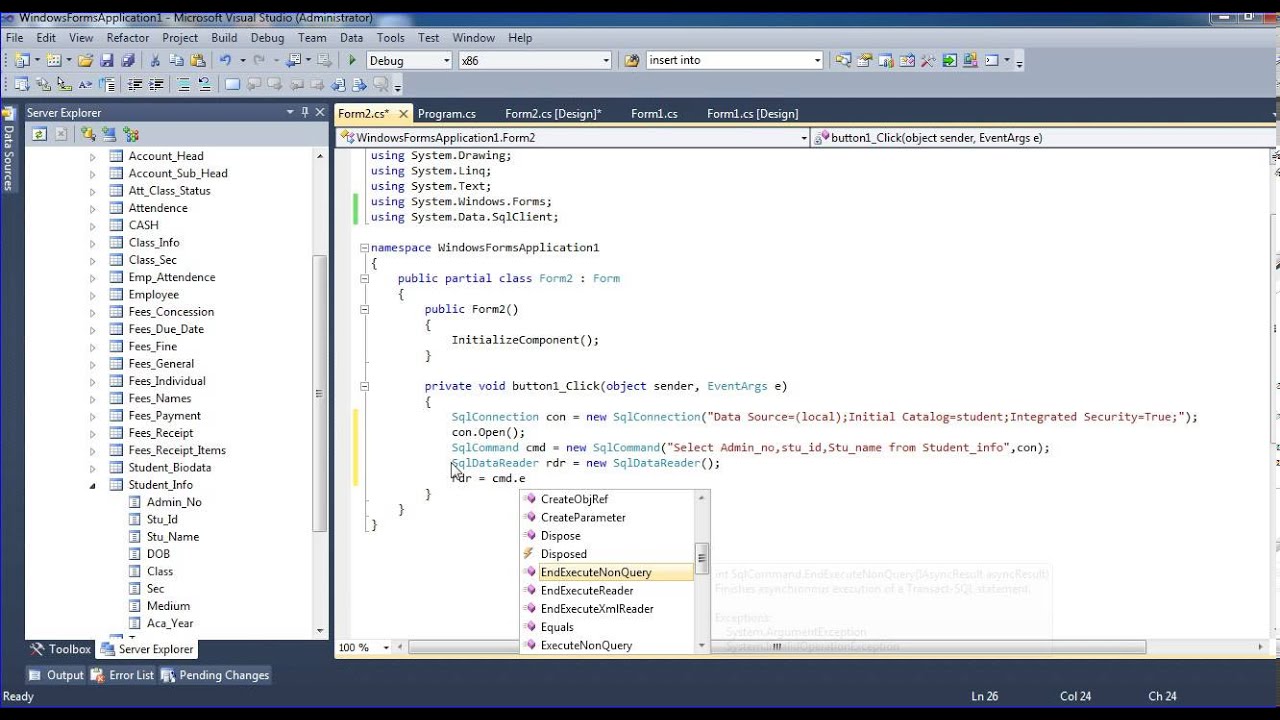Expand the Fees_Payment table node
This screenshot has width=1280, height=720.
click(92, 416)
